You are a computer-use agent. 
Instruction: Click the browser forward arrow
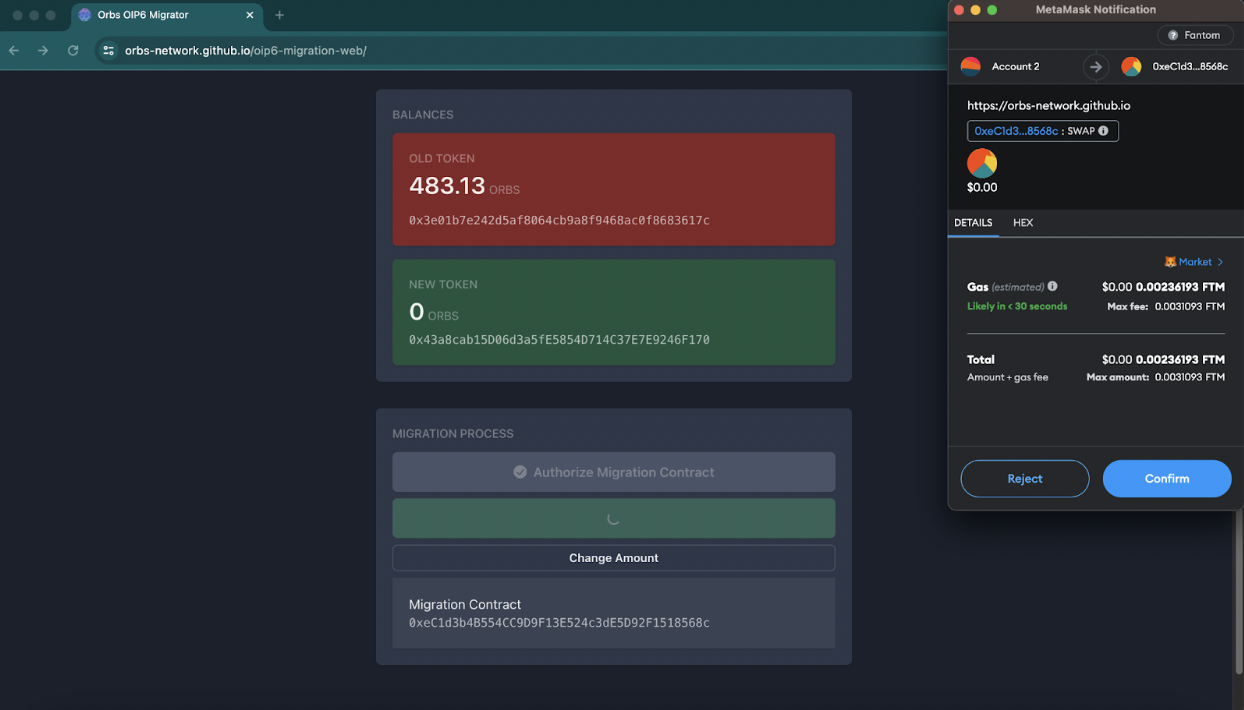43,50
